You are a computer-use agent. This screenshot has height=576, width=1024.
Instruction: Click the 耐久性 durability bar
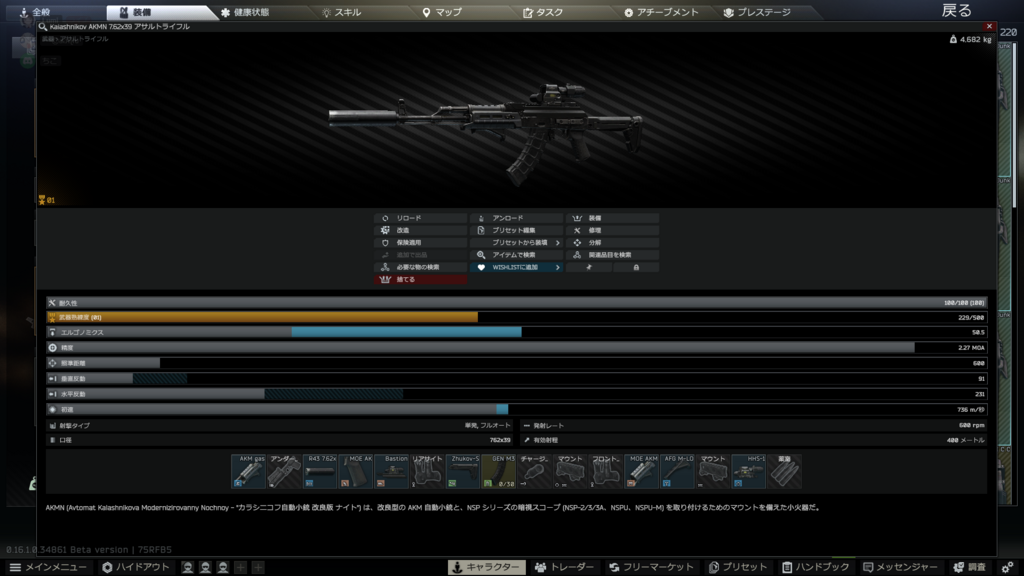516,303
